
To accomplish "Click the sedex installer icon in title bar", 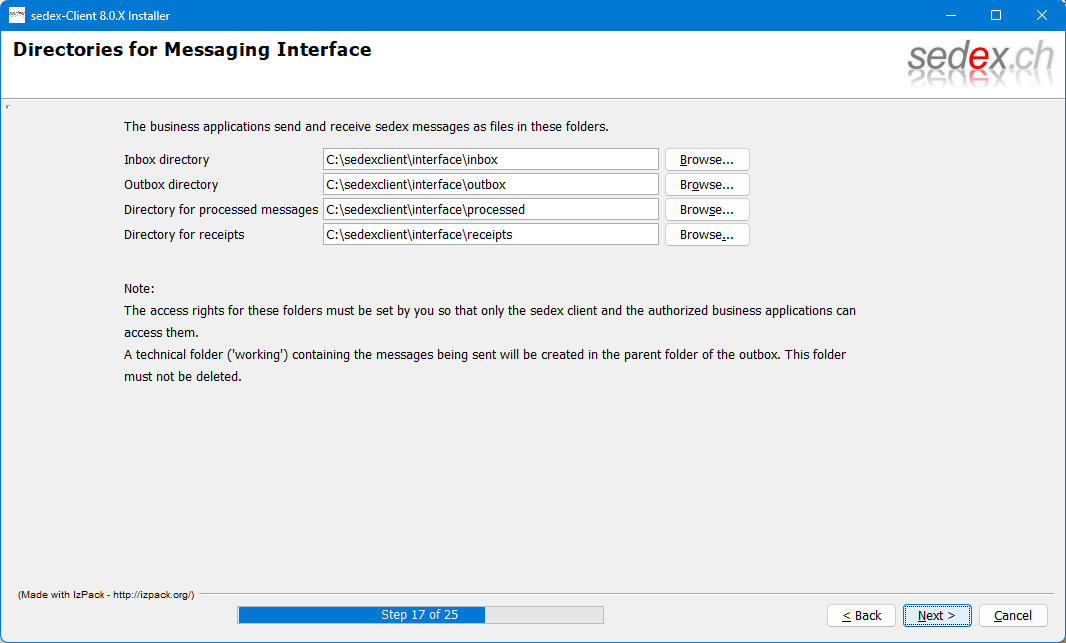I will point(17,15).
